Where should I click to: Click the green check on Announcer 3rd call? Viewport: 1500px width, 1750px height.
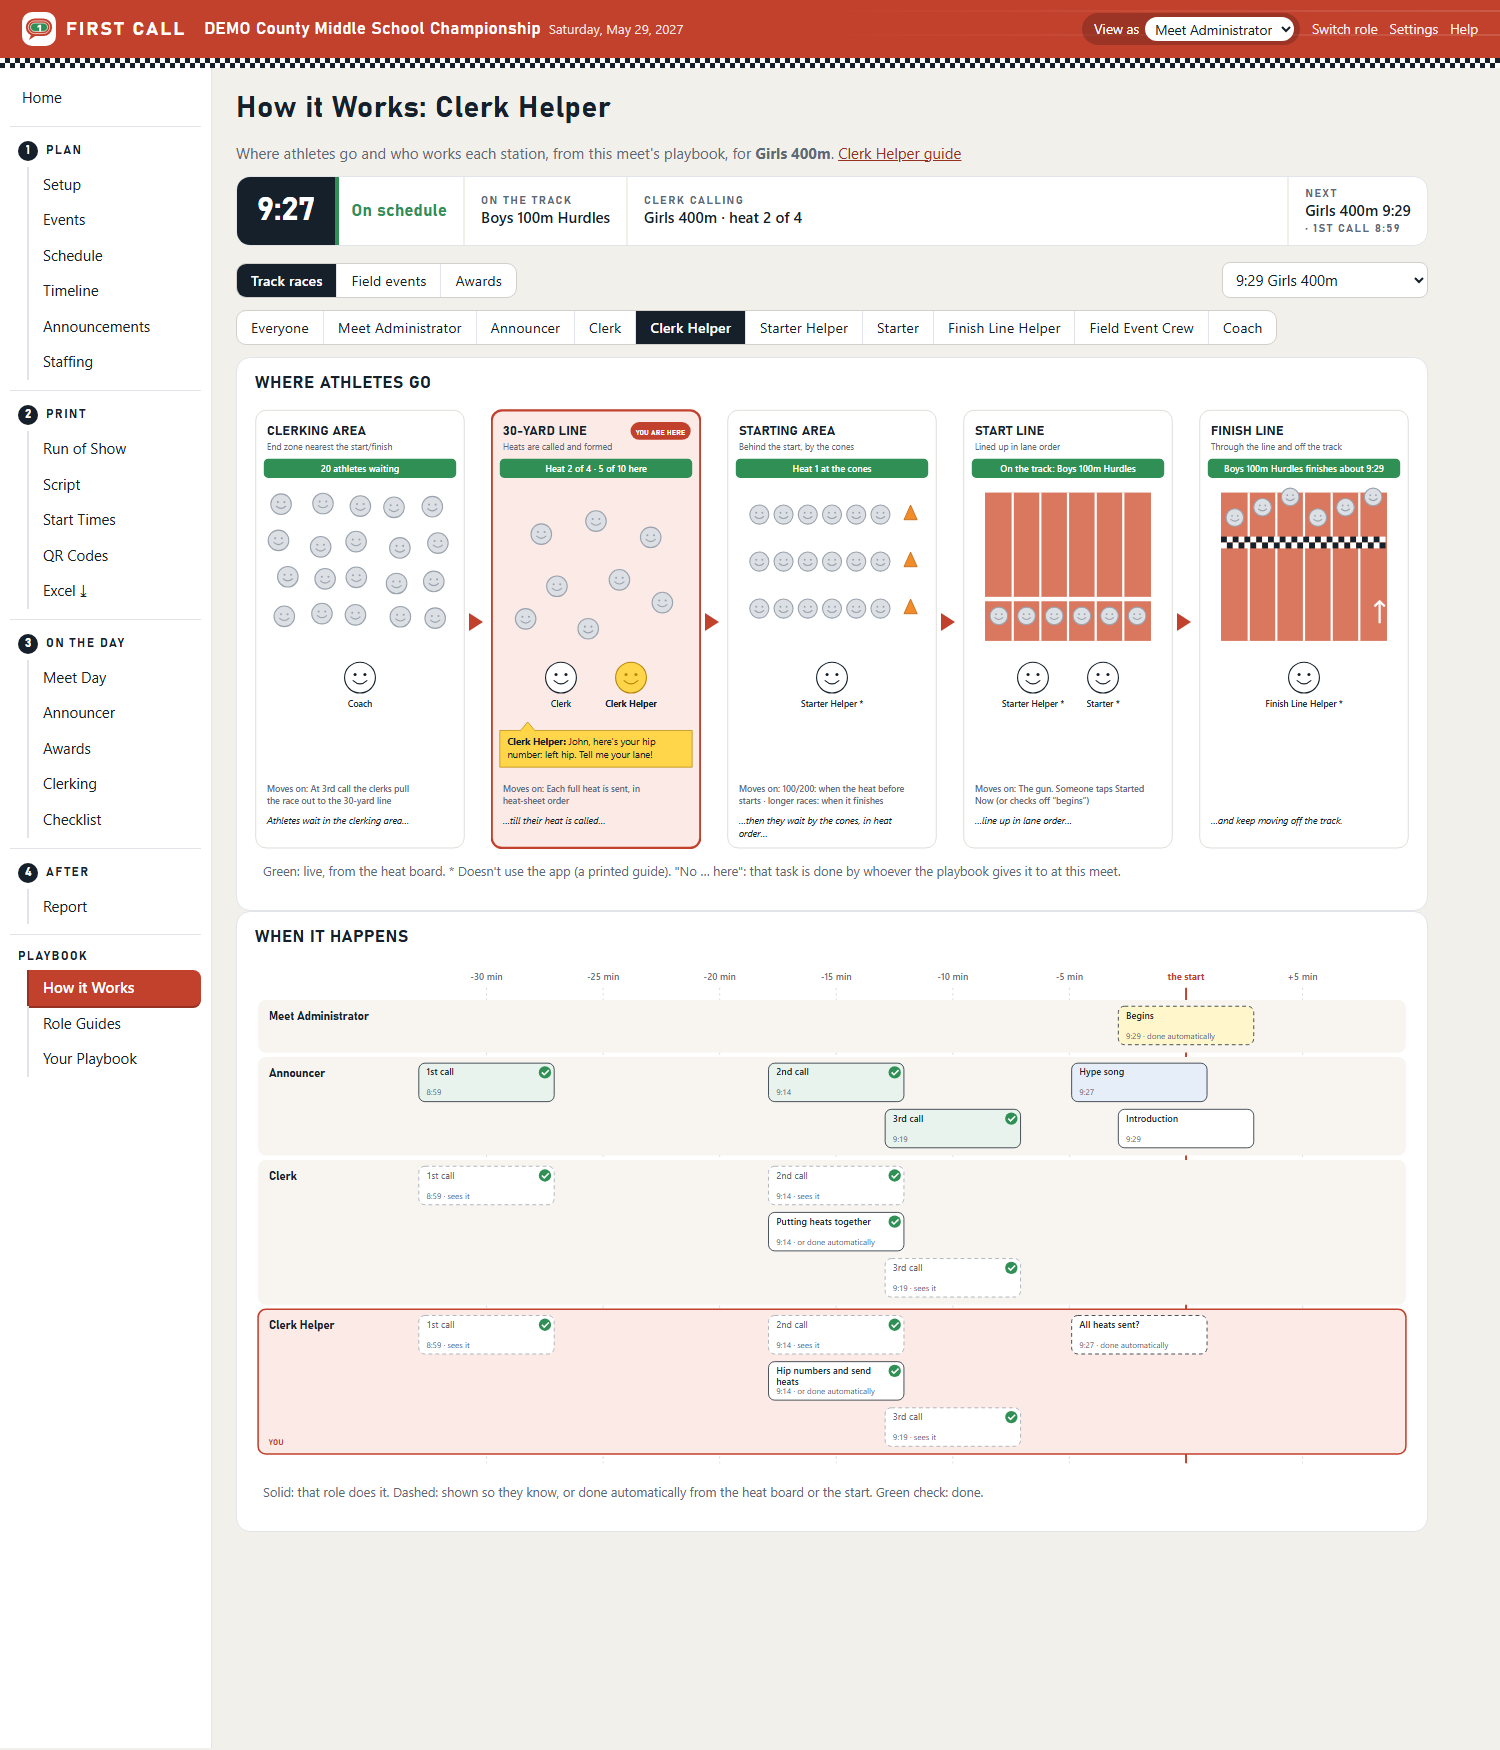click(x=1011, y=1119)
